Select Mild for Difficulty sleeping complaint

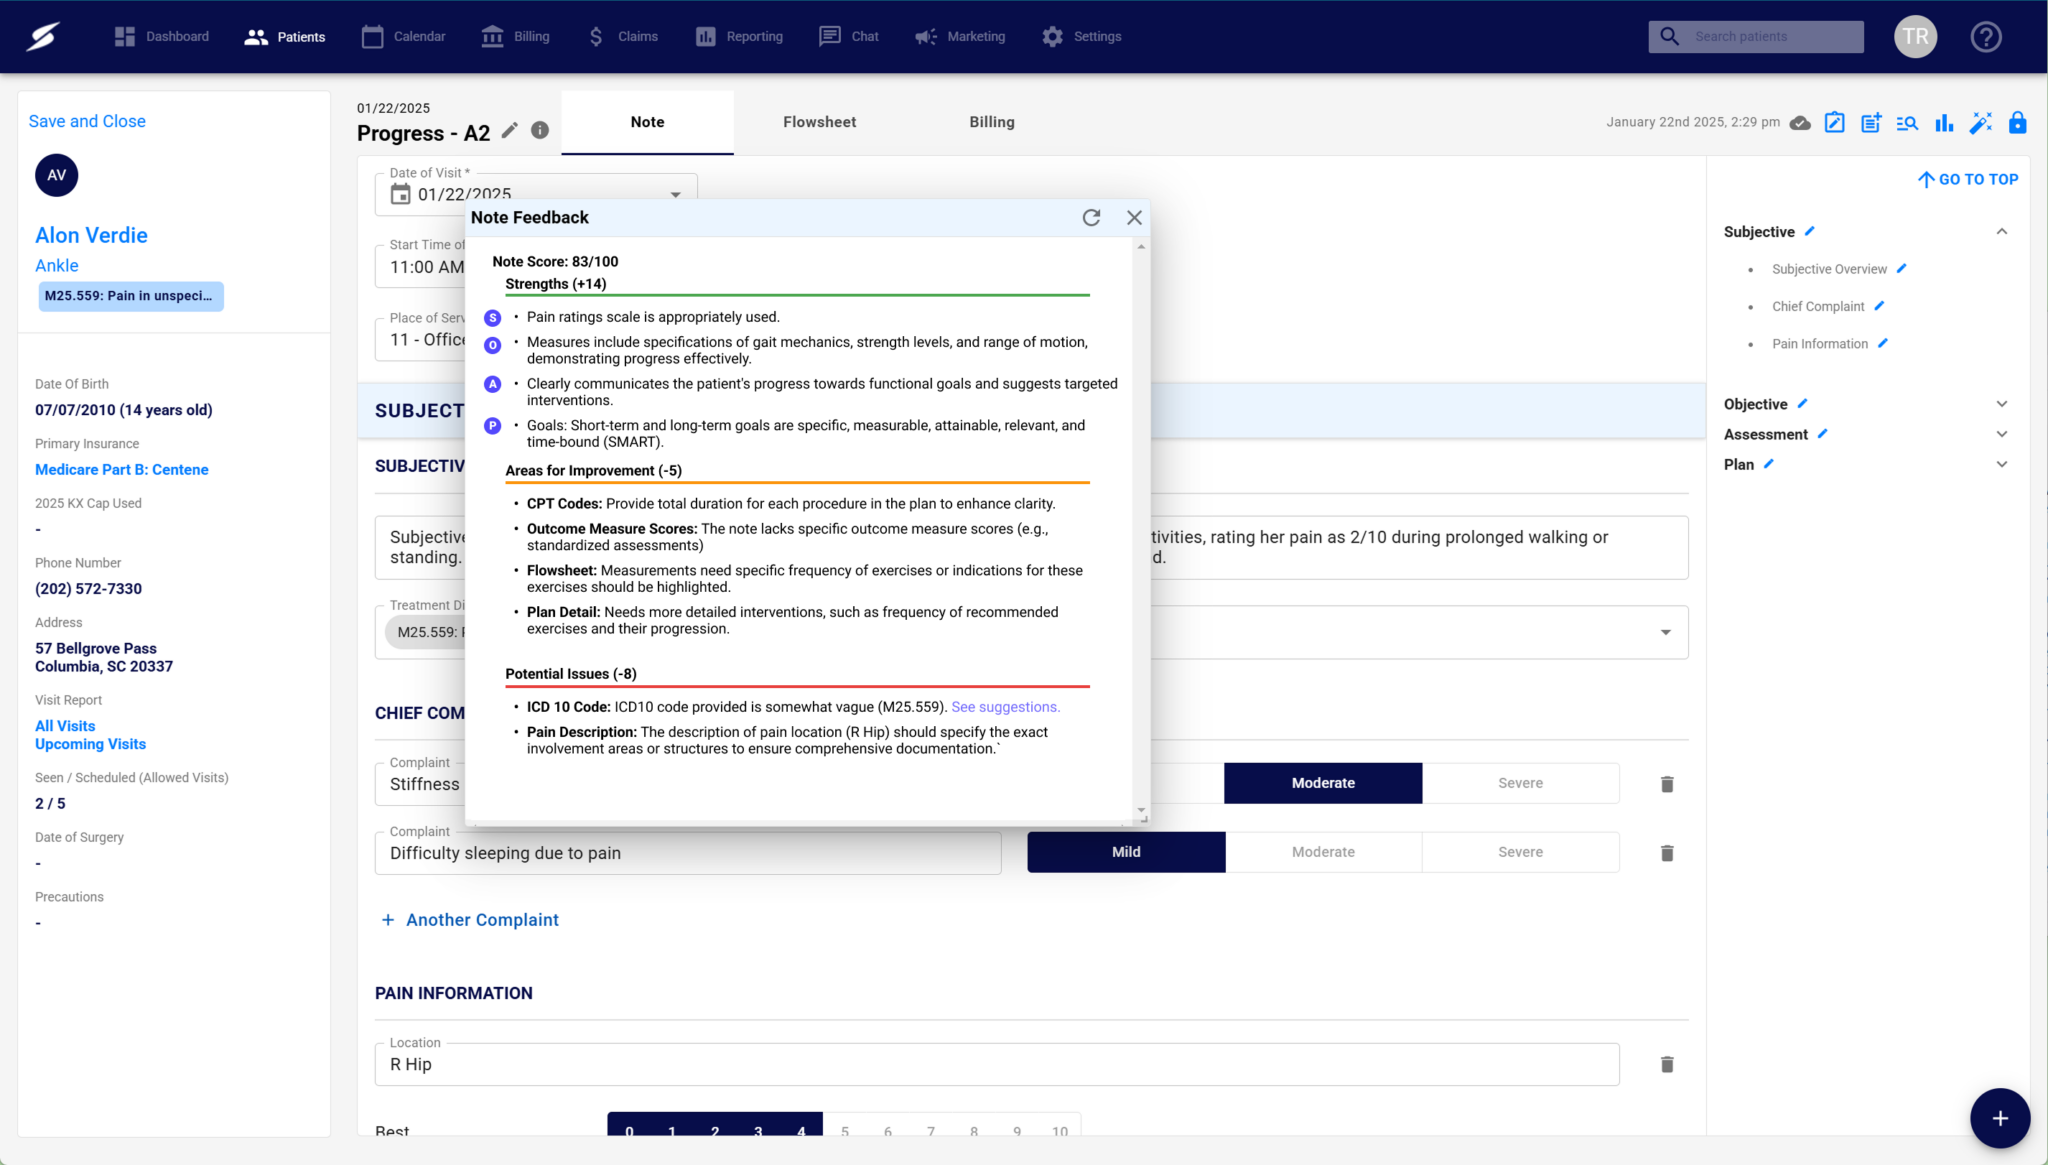coord(1125,852)
